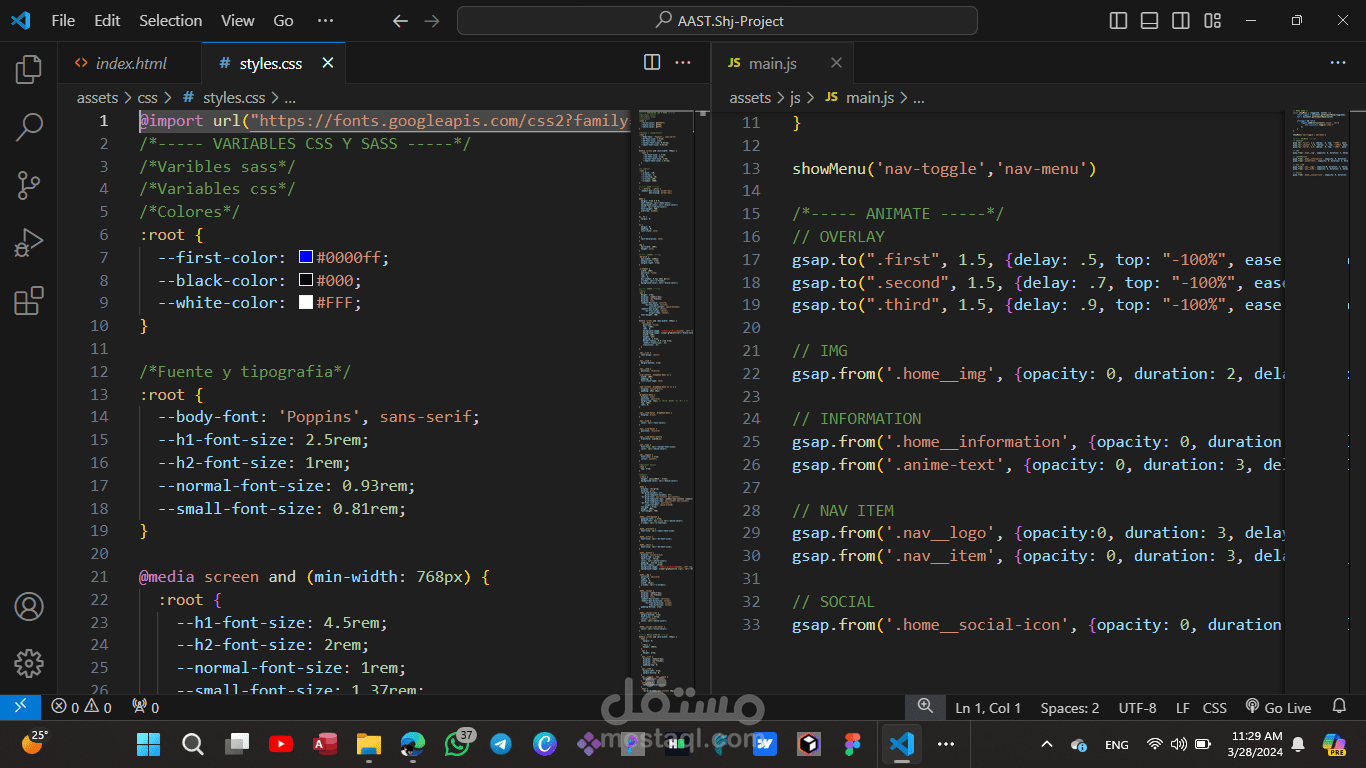Click js breadcrumb folder
Screen dimensions: 1366x768
tap(795, 98)
